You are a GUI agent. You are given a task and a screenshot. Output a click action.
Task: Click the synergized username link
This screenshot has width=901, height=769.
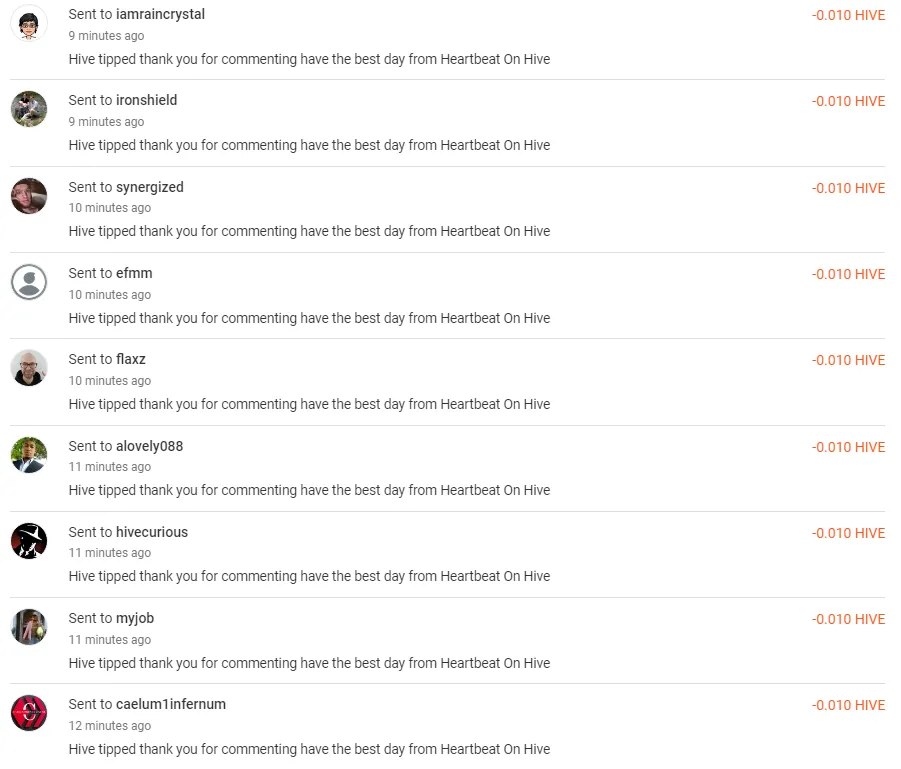tap(149, 187)
